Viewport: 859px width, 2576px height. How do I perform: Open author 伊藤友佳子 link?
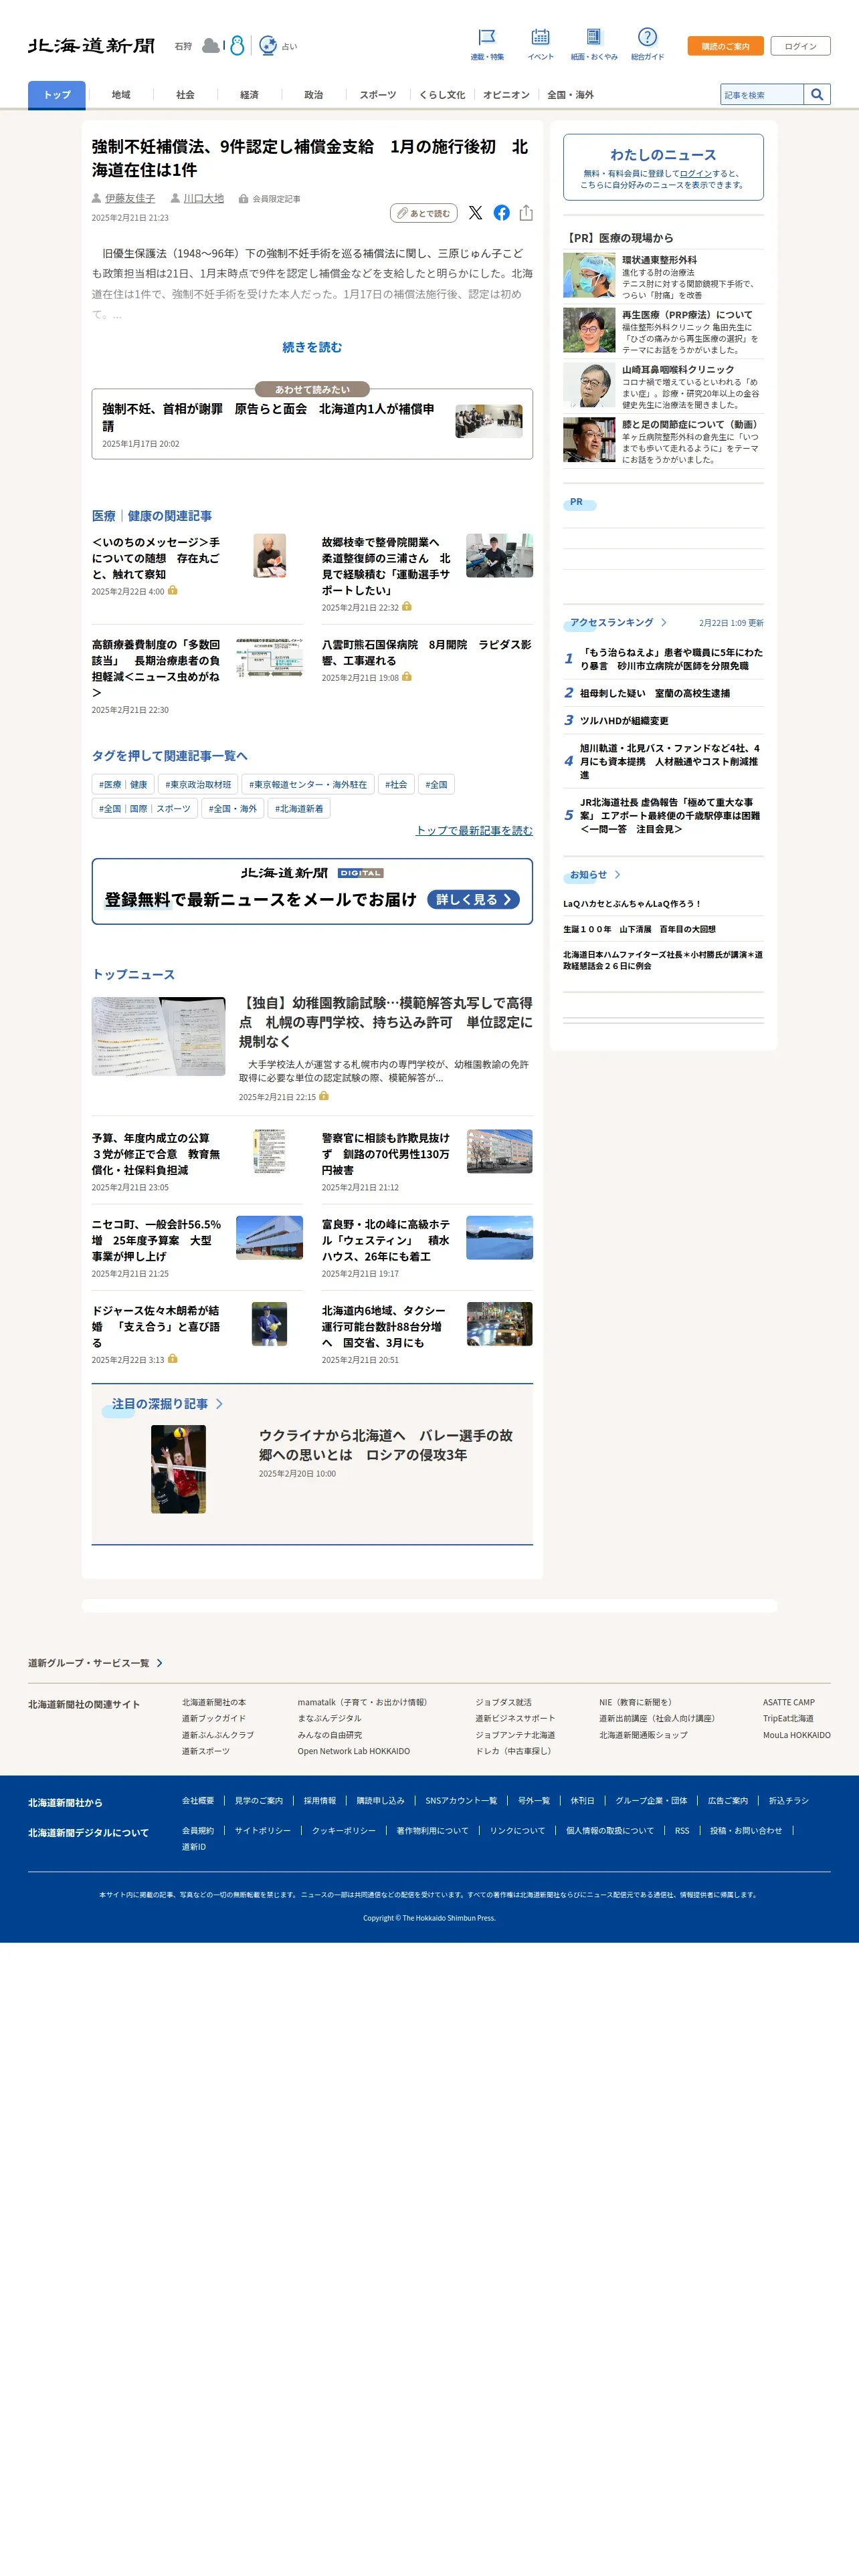[130, 198]
